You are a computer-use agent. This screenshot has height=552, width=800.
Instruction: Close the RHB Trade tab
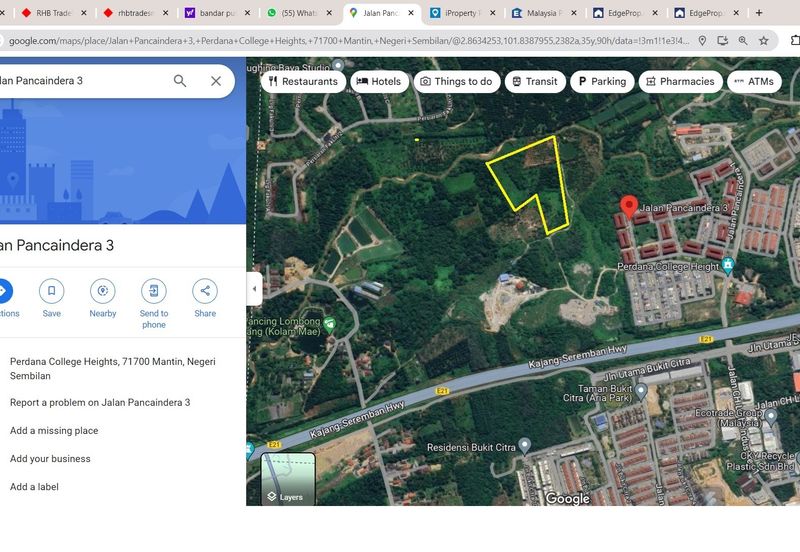84,13
